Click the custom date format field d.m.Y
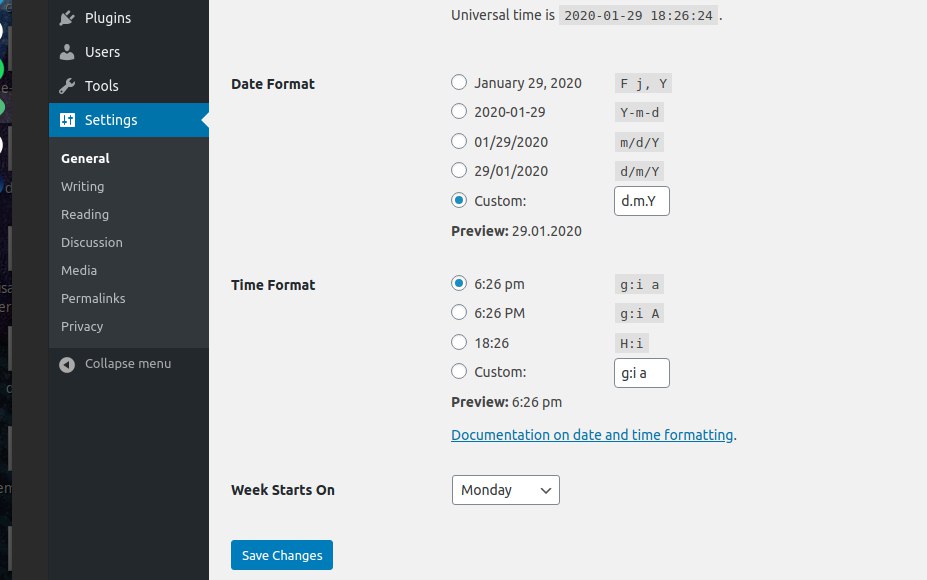The height and width of the screenshot is (580, 927). (x=642, y=201)
